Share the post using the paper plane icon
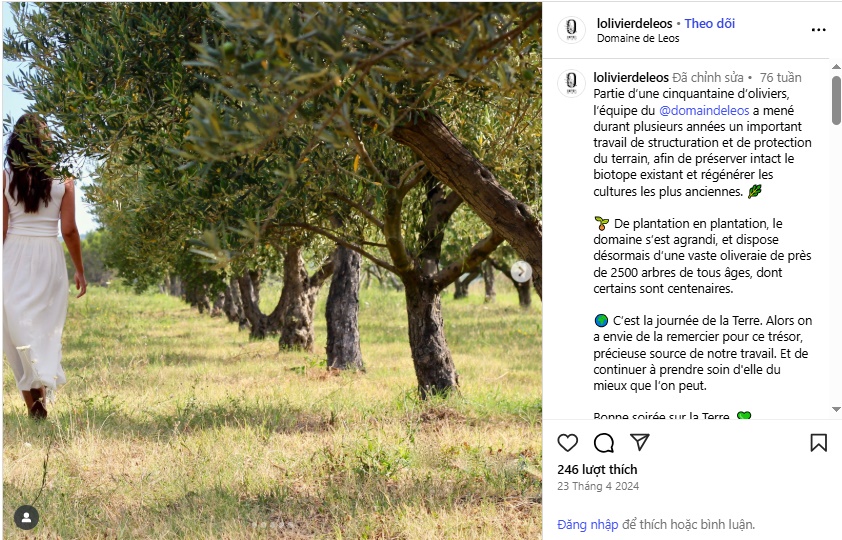The image size is (842, 540). point(640,442)
